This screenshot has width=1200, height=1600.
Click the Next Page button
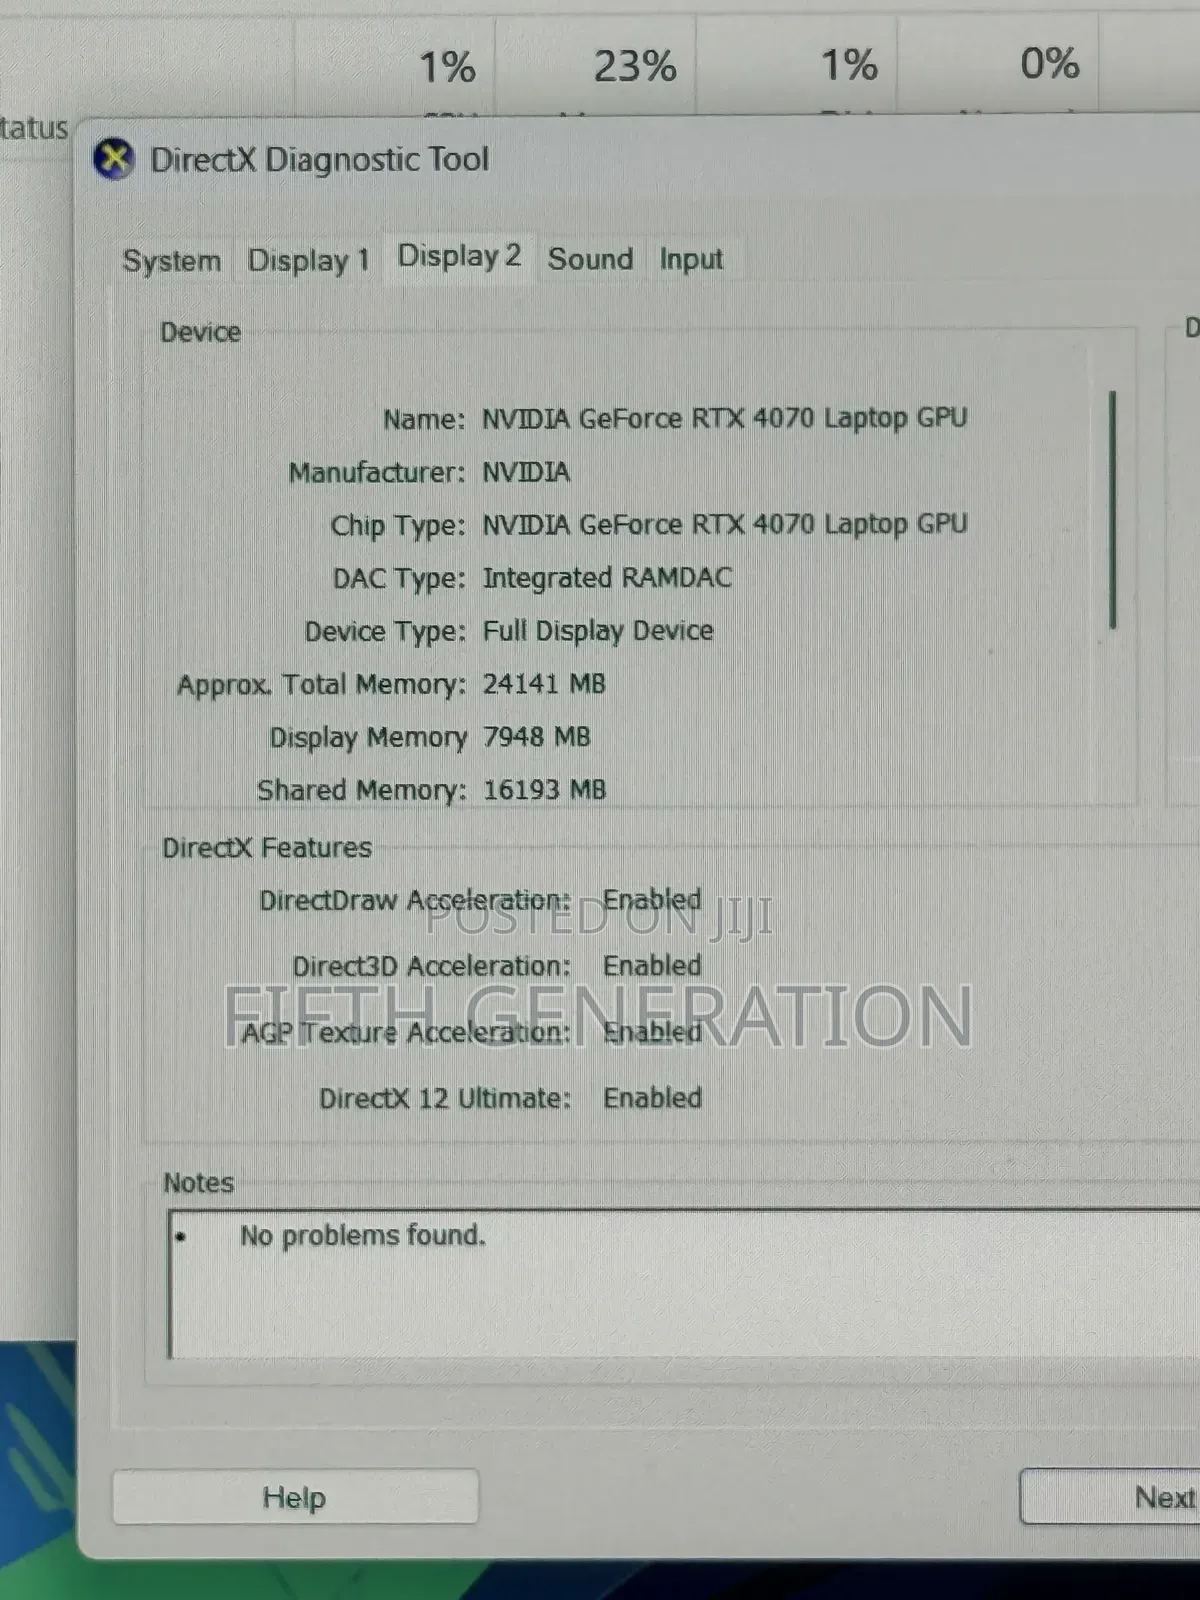pyautogui.click(x=1110, y=1497)
